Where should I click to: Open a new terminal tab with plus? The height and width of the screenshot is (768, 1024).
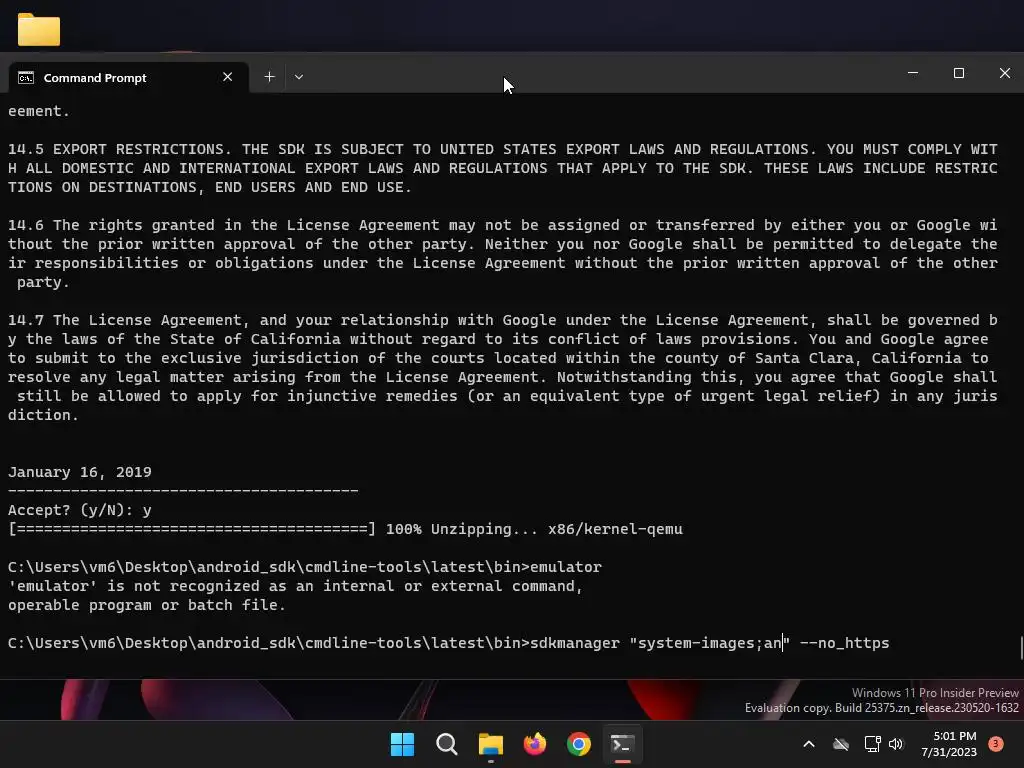tap(269, 77)
